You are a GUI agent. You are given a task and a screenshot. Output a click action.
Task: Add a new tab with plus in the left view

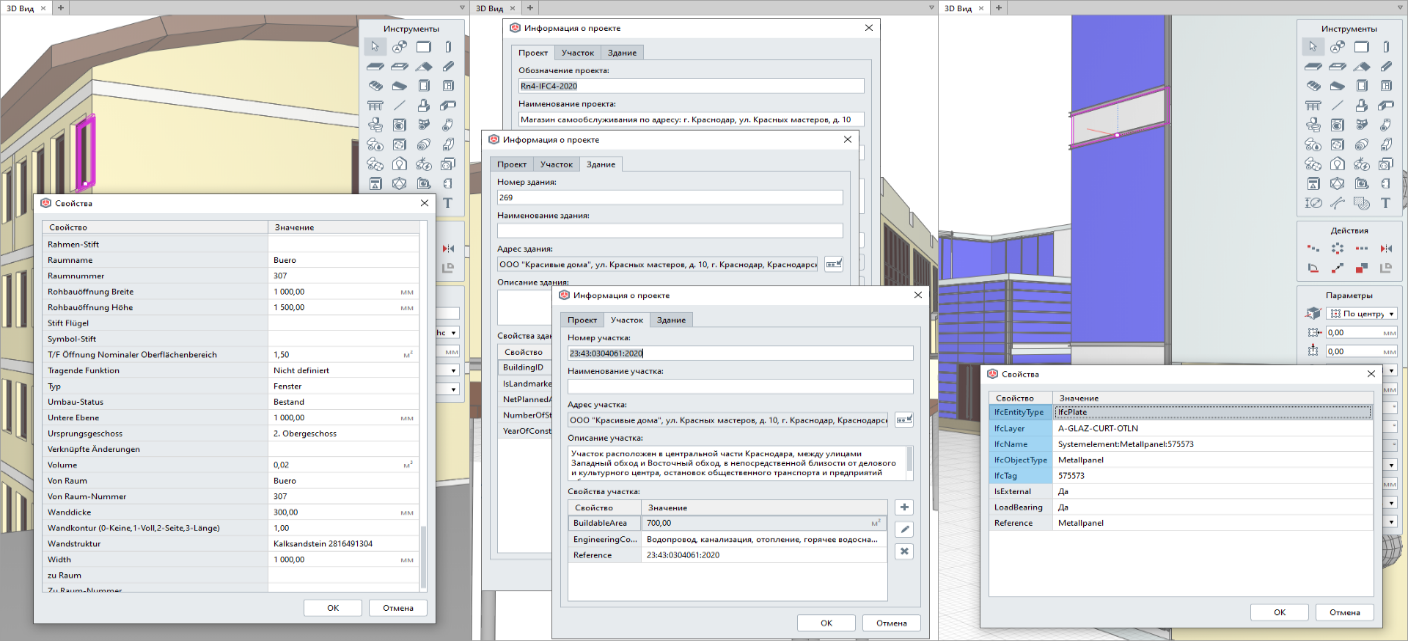click(x=61, y=7)
